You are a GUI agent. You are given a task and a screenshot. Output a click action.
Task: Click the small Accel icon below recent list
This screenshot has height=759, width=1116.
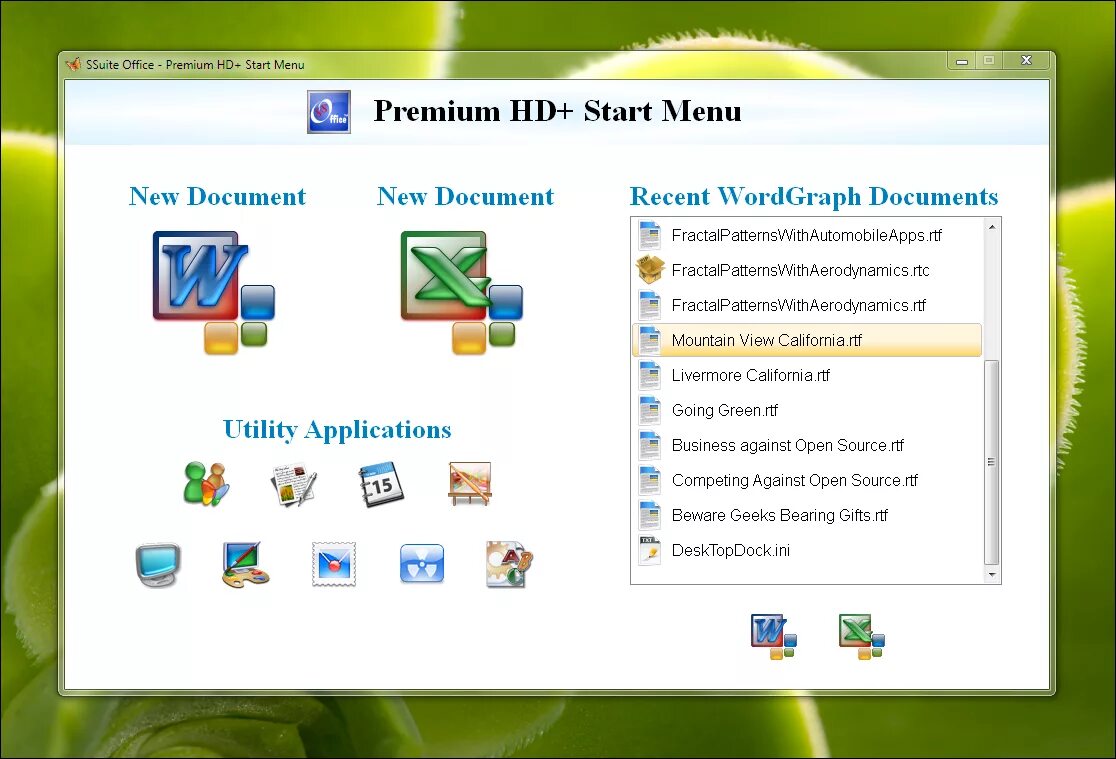pos(862,637)
